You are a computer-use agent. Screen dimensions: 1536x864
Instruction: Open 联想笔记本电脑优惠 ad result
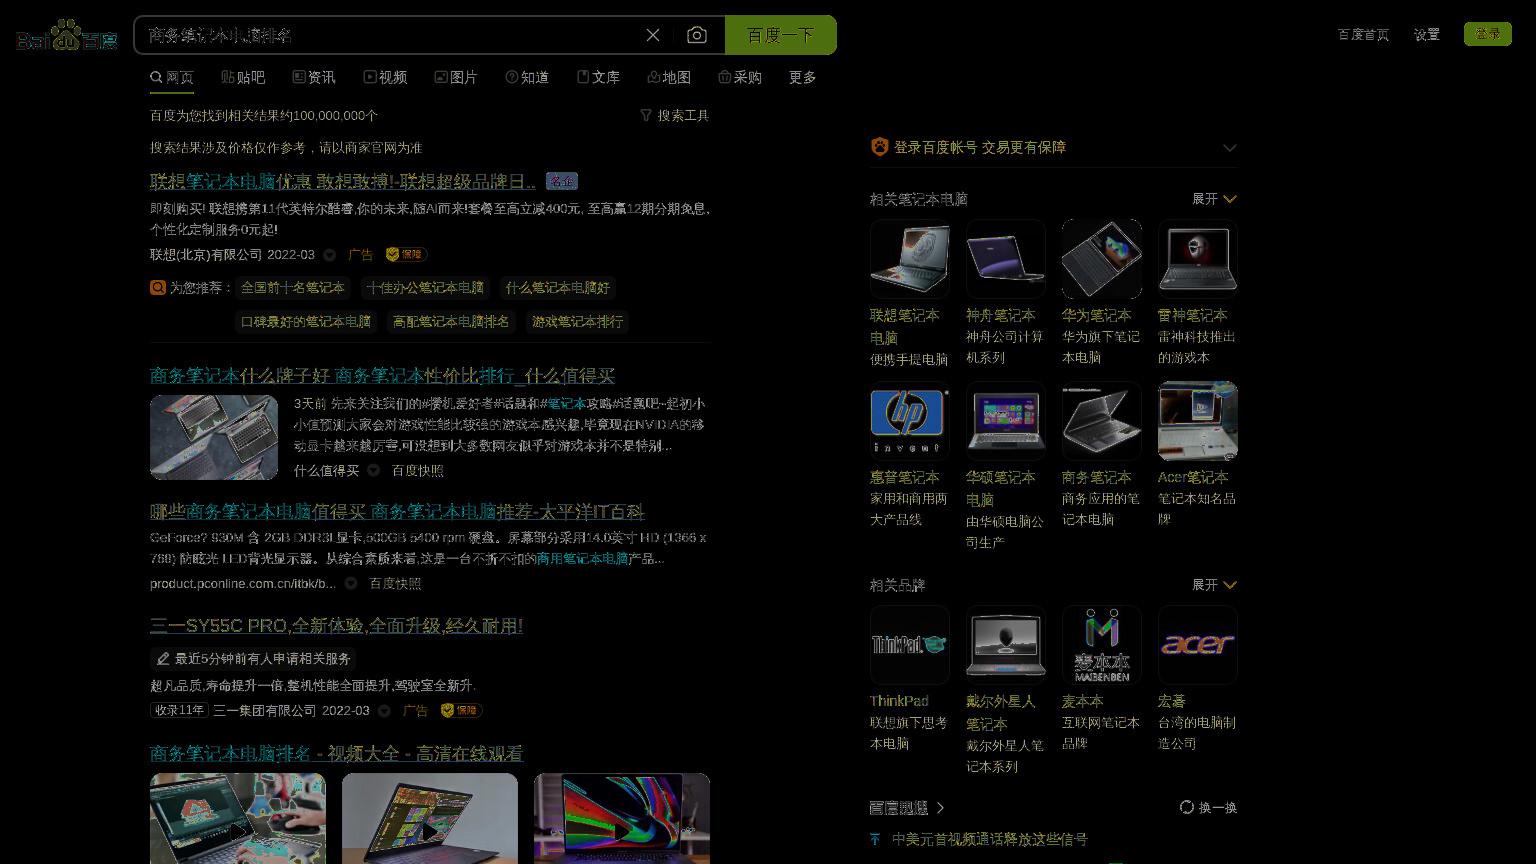click(x=343, y=181)
